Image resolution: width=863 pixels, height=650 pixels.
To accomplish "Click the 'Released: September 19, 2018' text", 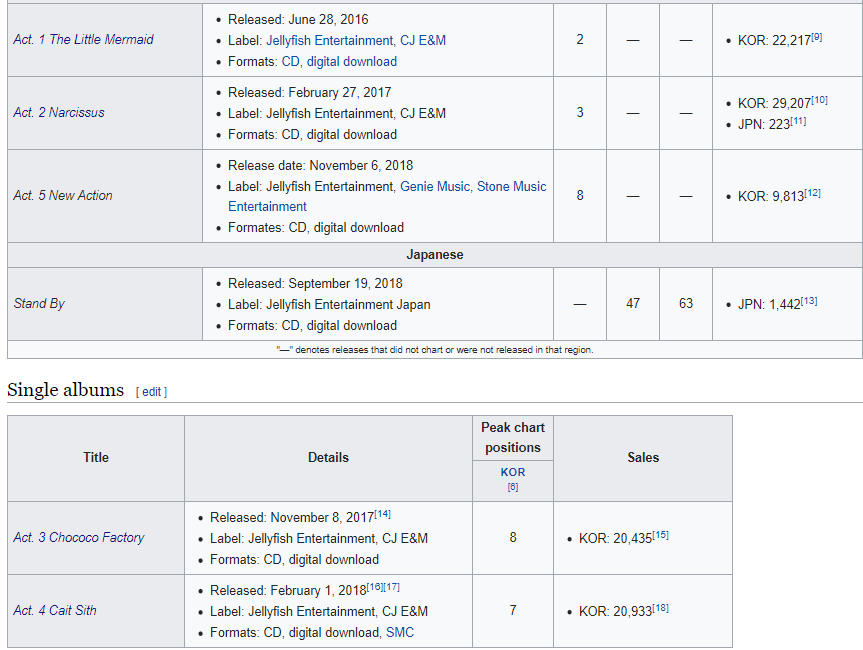I will [315, 283].
